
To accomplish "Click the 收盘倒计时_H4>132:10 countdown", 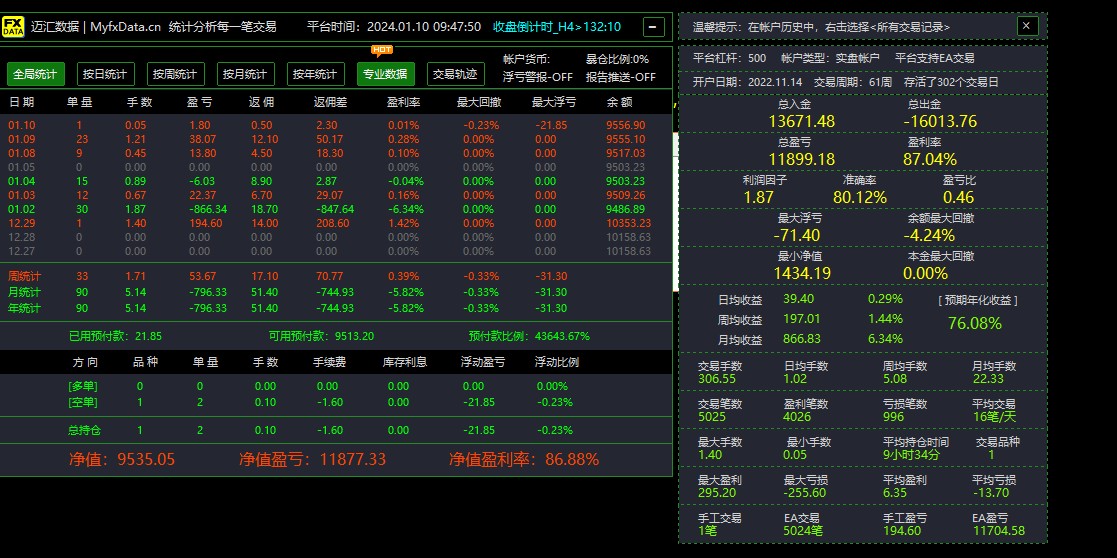I will 557,27.
